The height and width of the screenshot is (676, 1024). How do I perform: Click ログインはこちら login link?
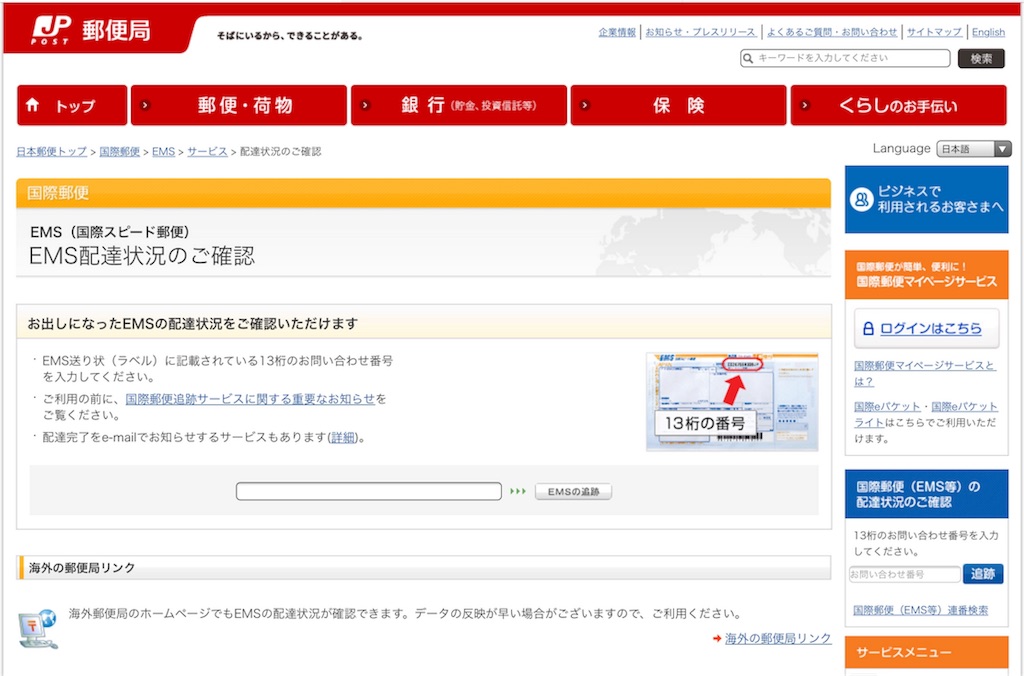931,329
